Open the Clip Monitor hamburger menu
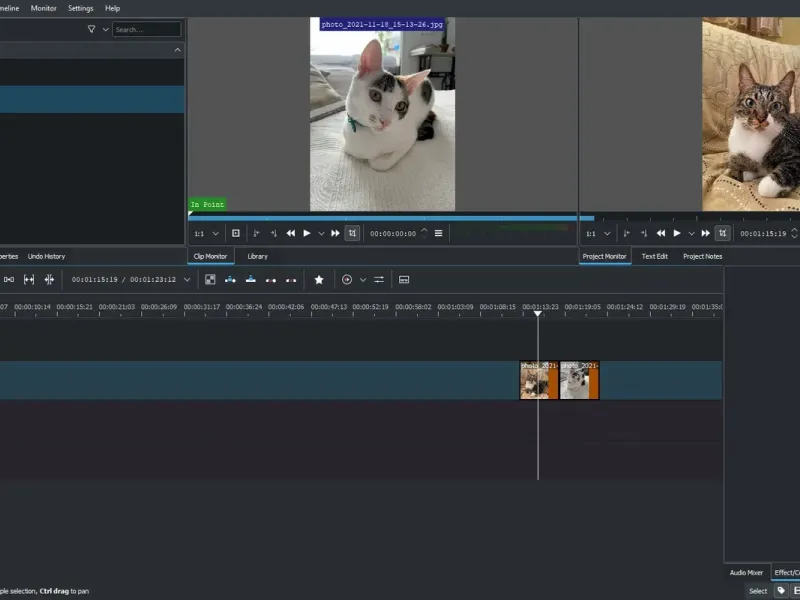This screenshot has height=600, width=800. tap(438, 233)
